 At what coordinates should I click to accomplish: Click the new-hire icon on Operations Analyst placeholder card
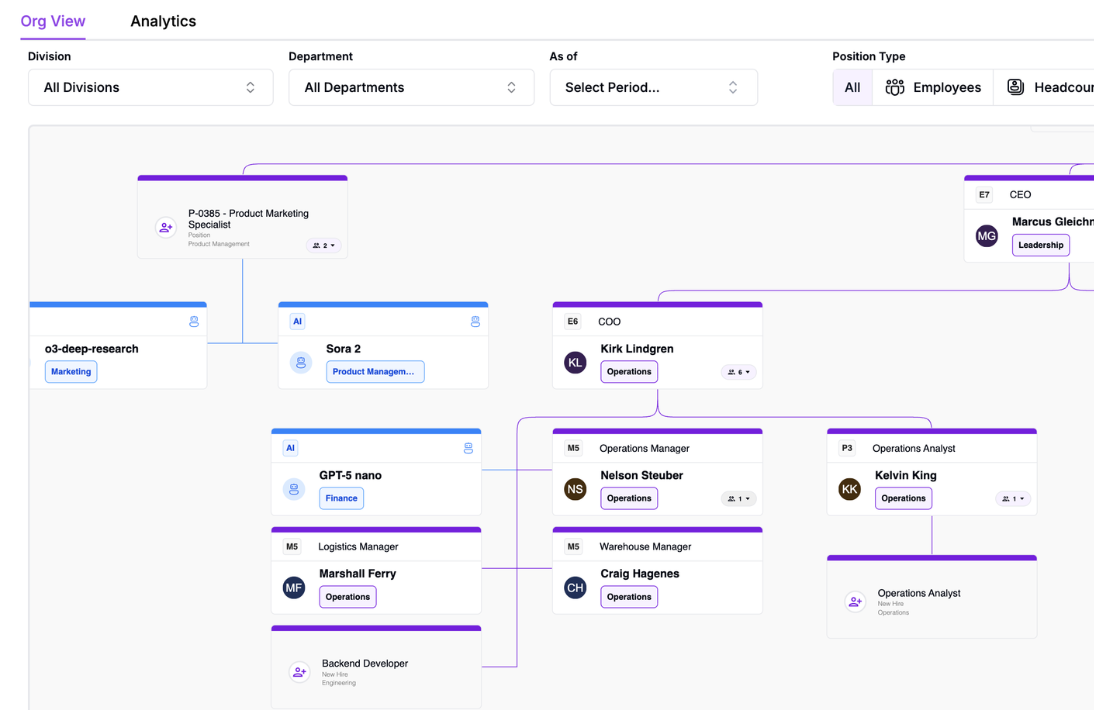(855, 601)
